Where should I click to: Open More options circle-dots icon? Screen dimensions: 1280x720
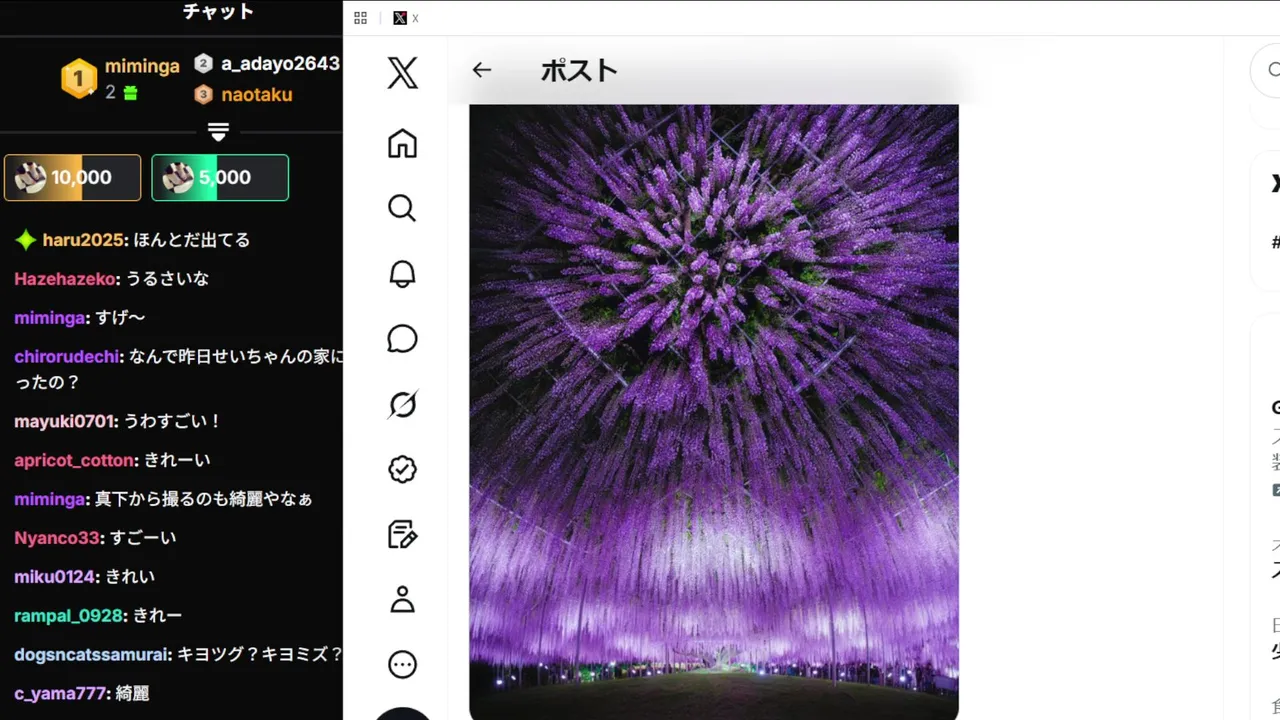[402, 664]
